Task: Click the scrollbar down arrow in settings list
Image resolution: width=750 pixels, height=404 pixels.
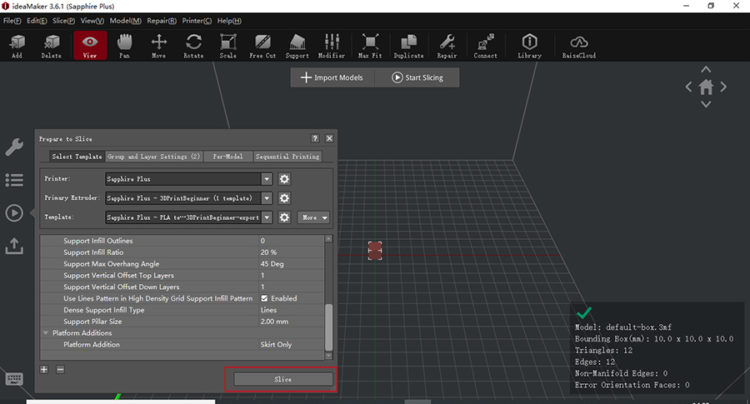Action: [x=329, y=356]
